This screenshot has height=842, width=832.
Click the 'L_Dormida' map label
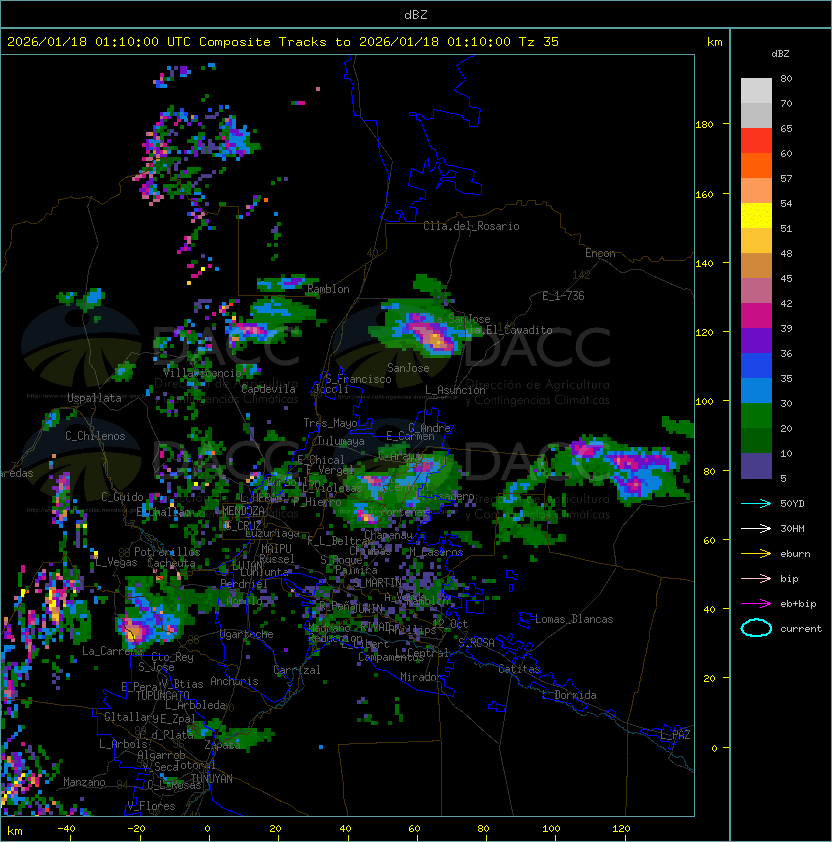click(569, 695)
